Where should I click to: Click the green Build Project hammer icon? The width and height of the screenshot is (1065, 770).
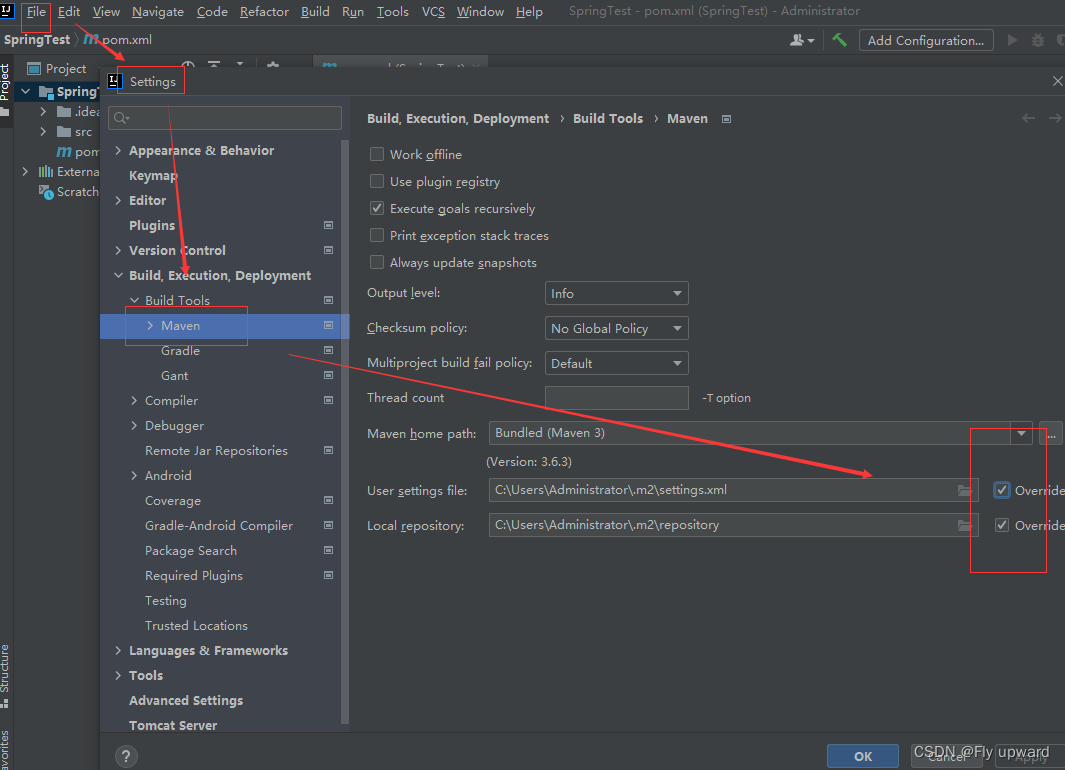click(x=840, y=41)
